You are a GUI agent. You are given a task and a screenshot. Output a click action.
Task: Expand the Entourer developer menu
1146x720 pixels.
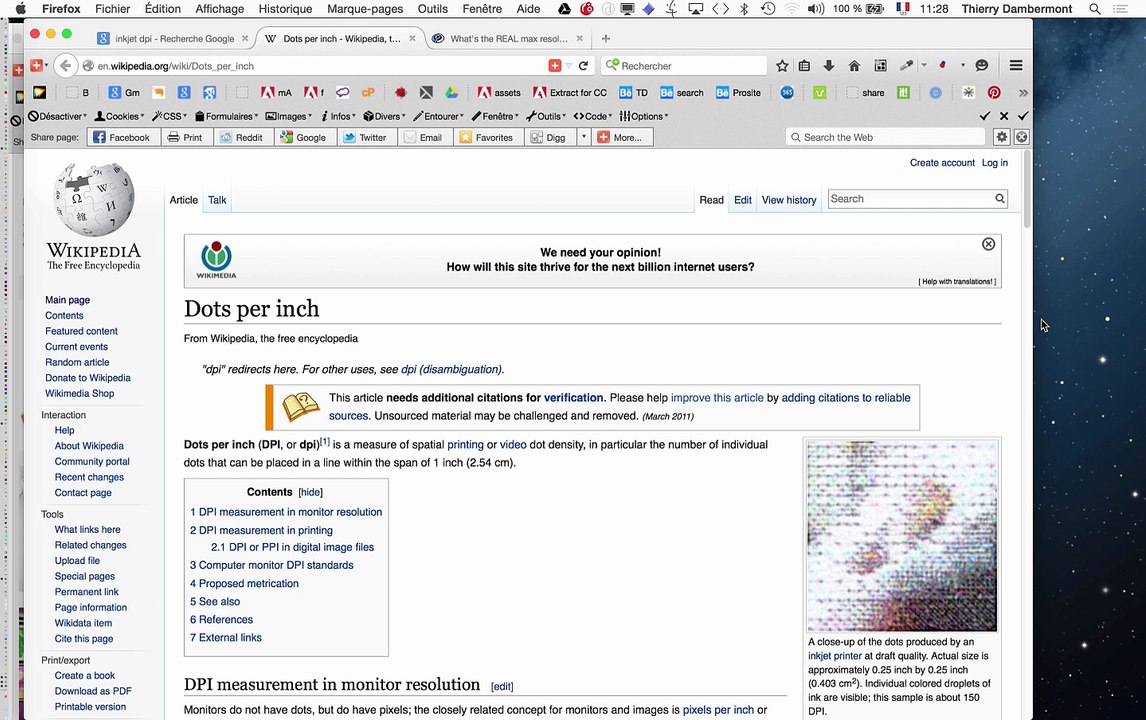point(439,116)
